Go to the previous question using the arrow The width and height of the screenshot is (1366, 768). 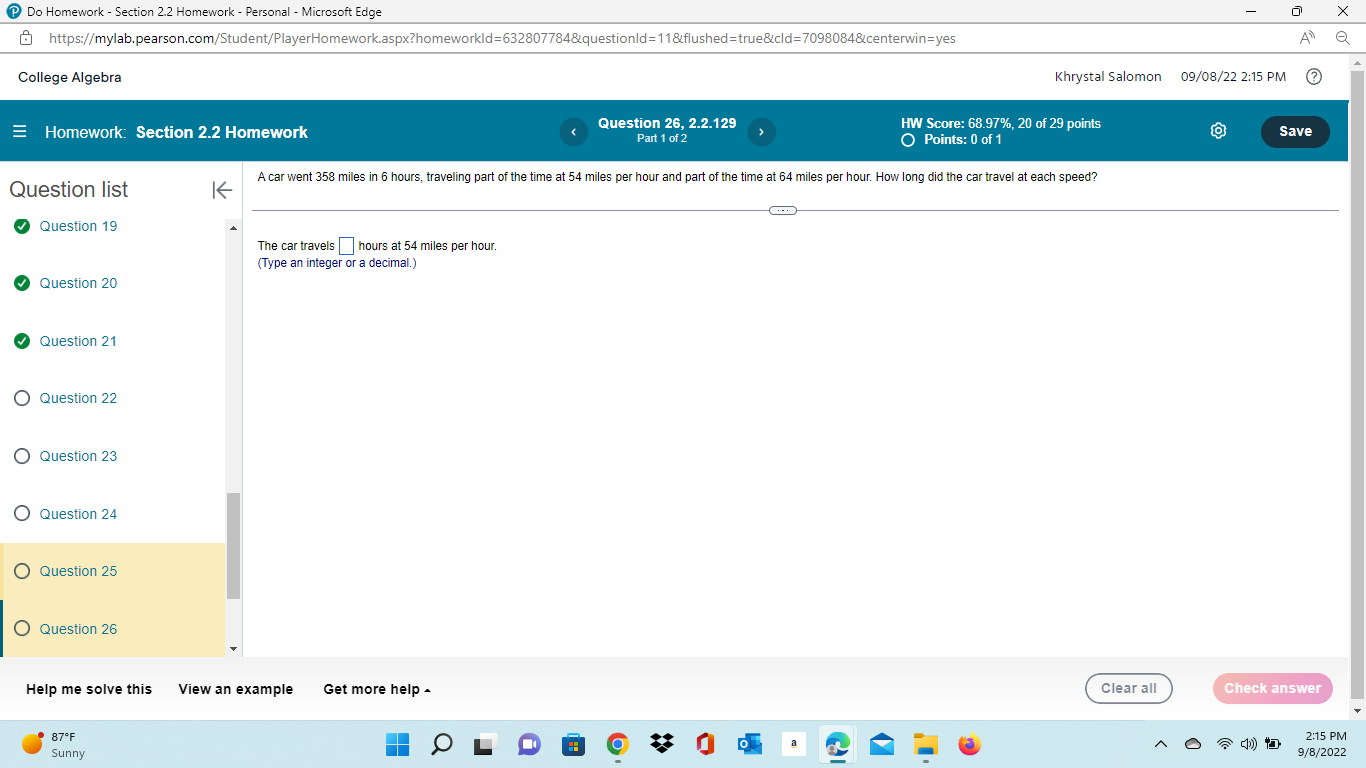click(573, 131)
